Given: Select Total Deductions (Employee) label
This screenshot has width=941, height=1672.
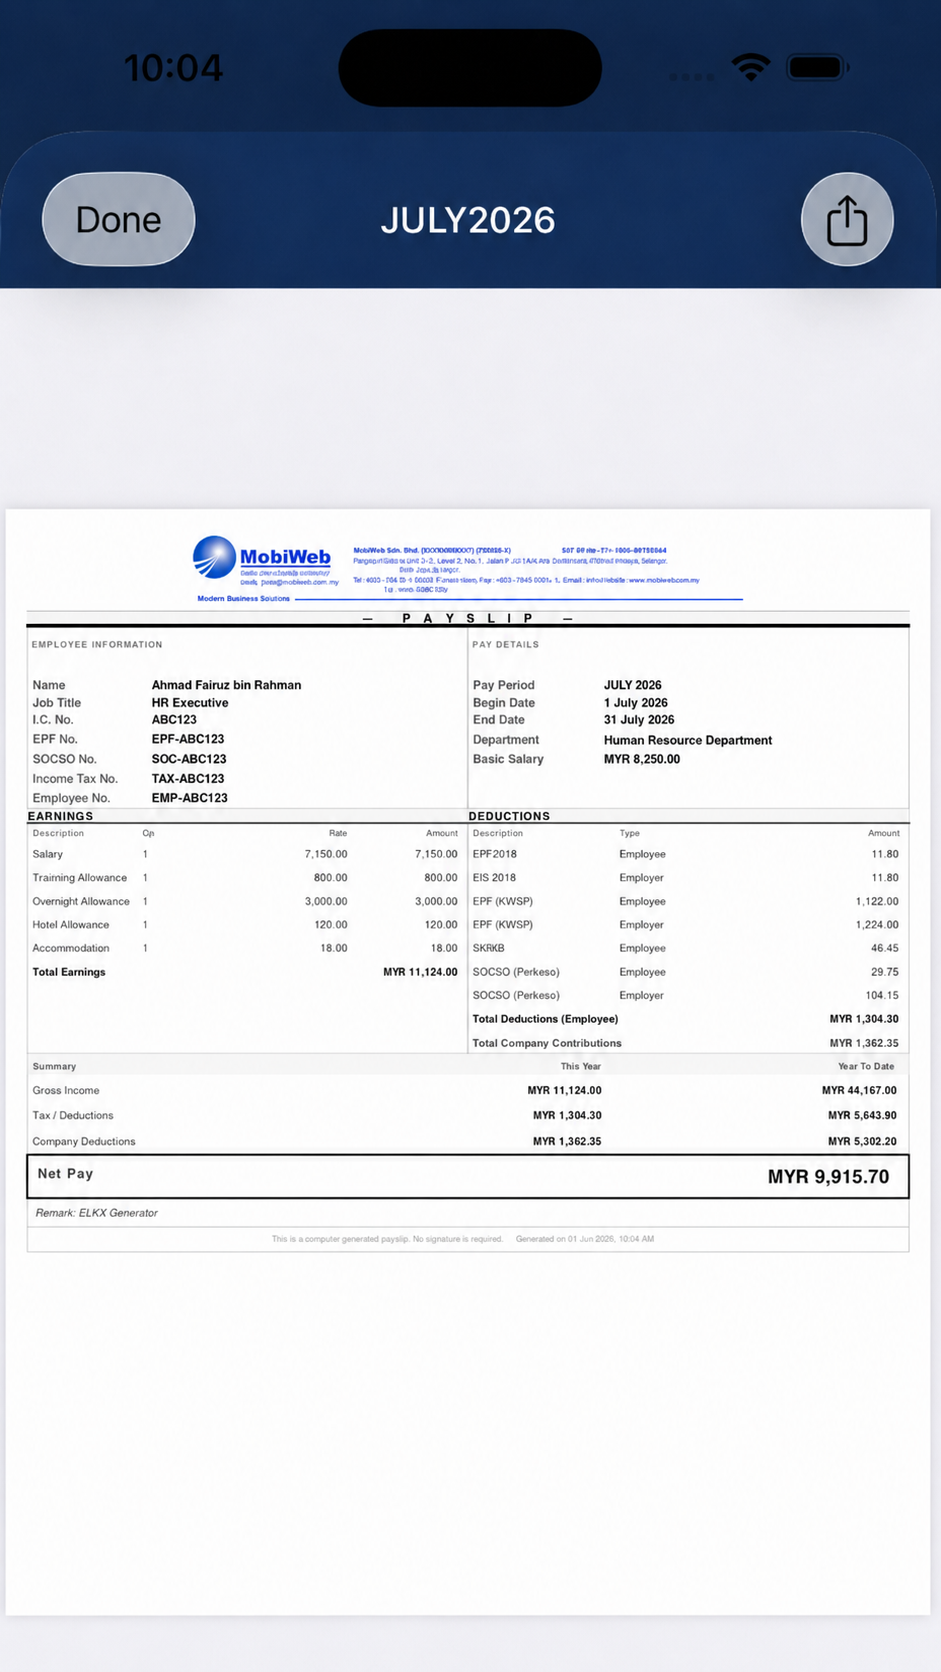Looking at the screenshot, I should coord(545,1019).
